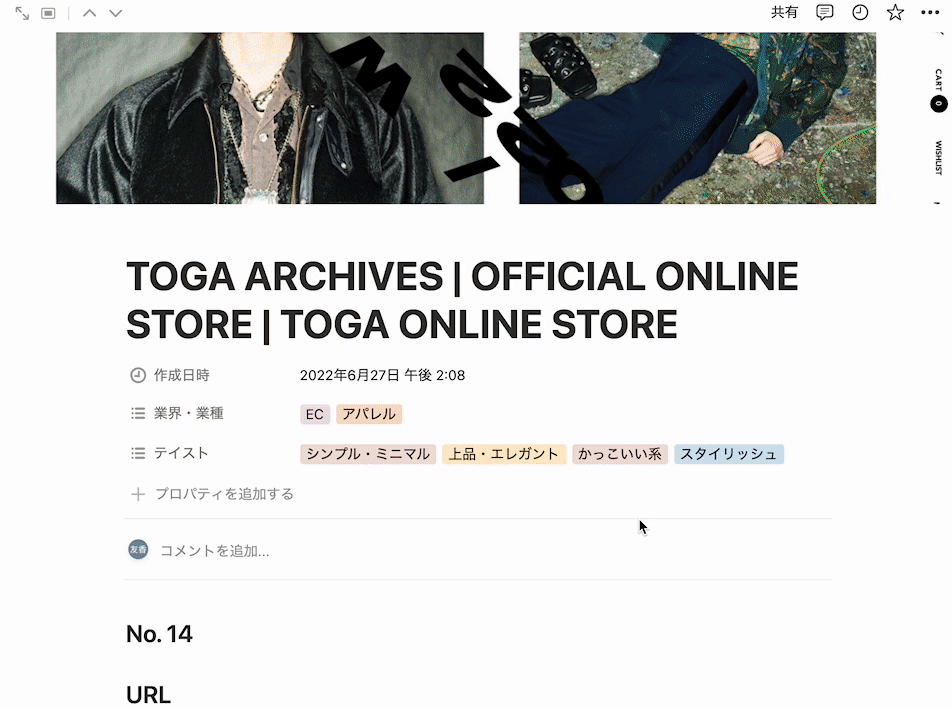Open the comments speech bubble icon
The width and height of the screenshot is (952, 708).
824,12
